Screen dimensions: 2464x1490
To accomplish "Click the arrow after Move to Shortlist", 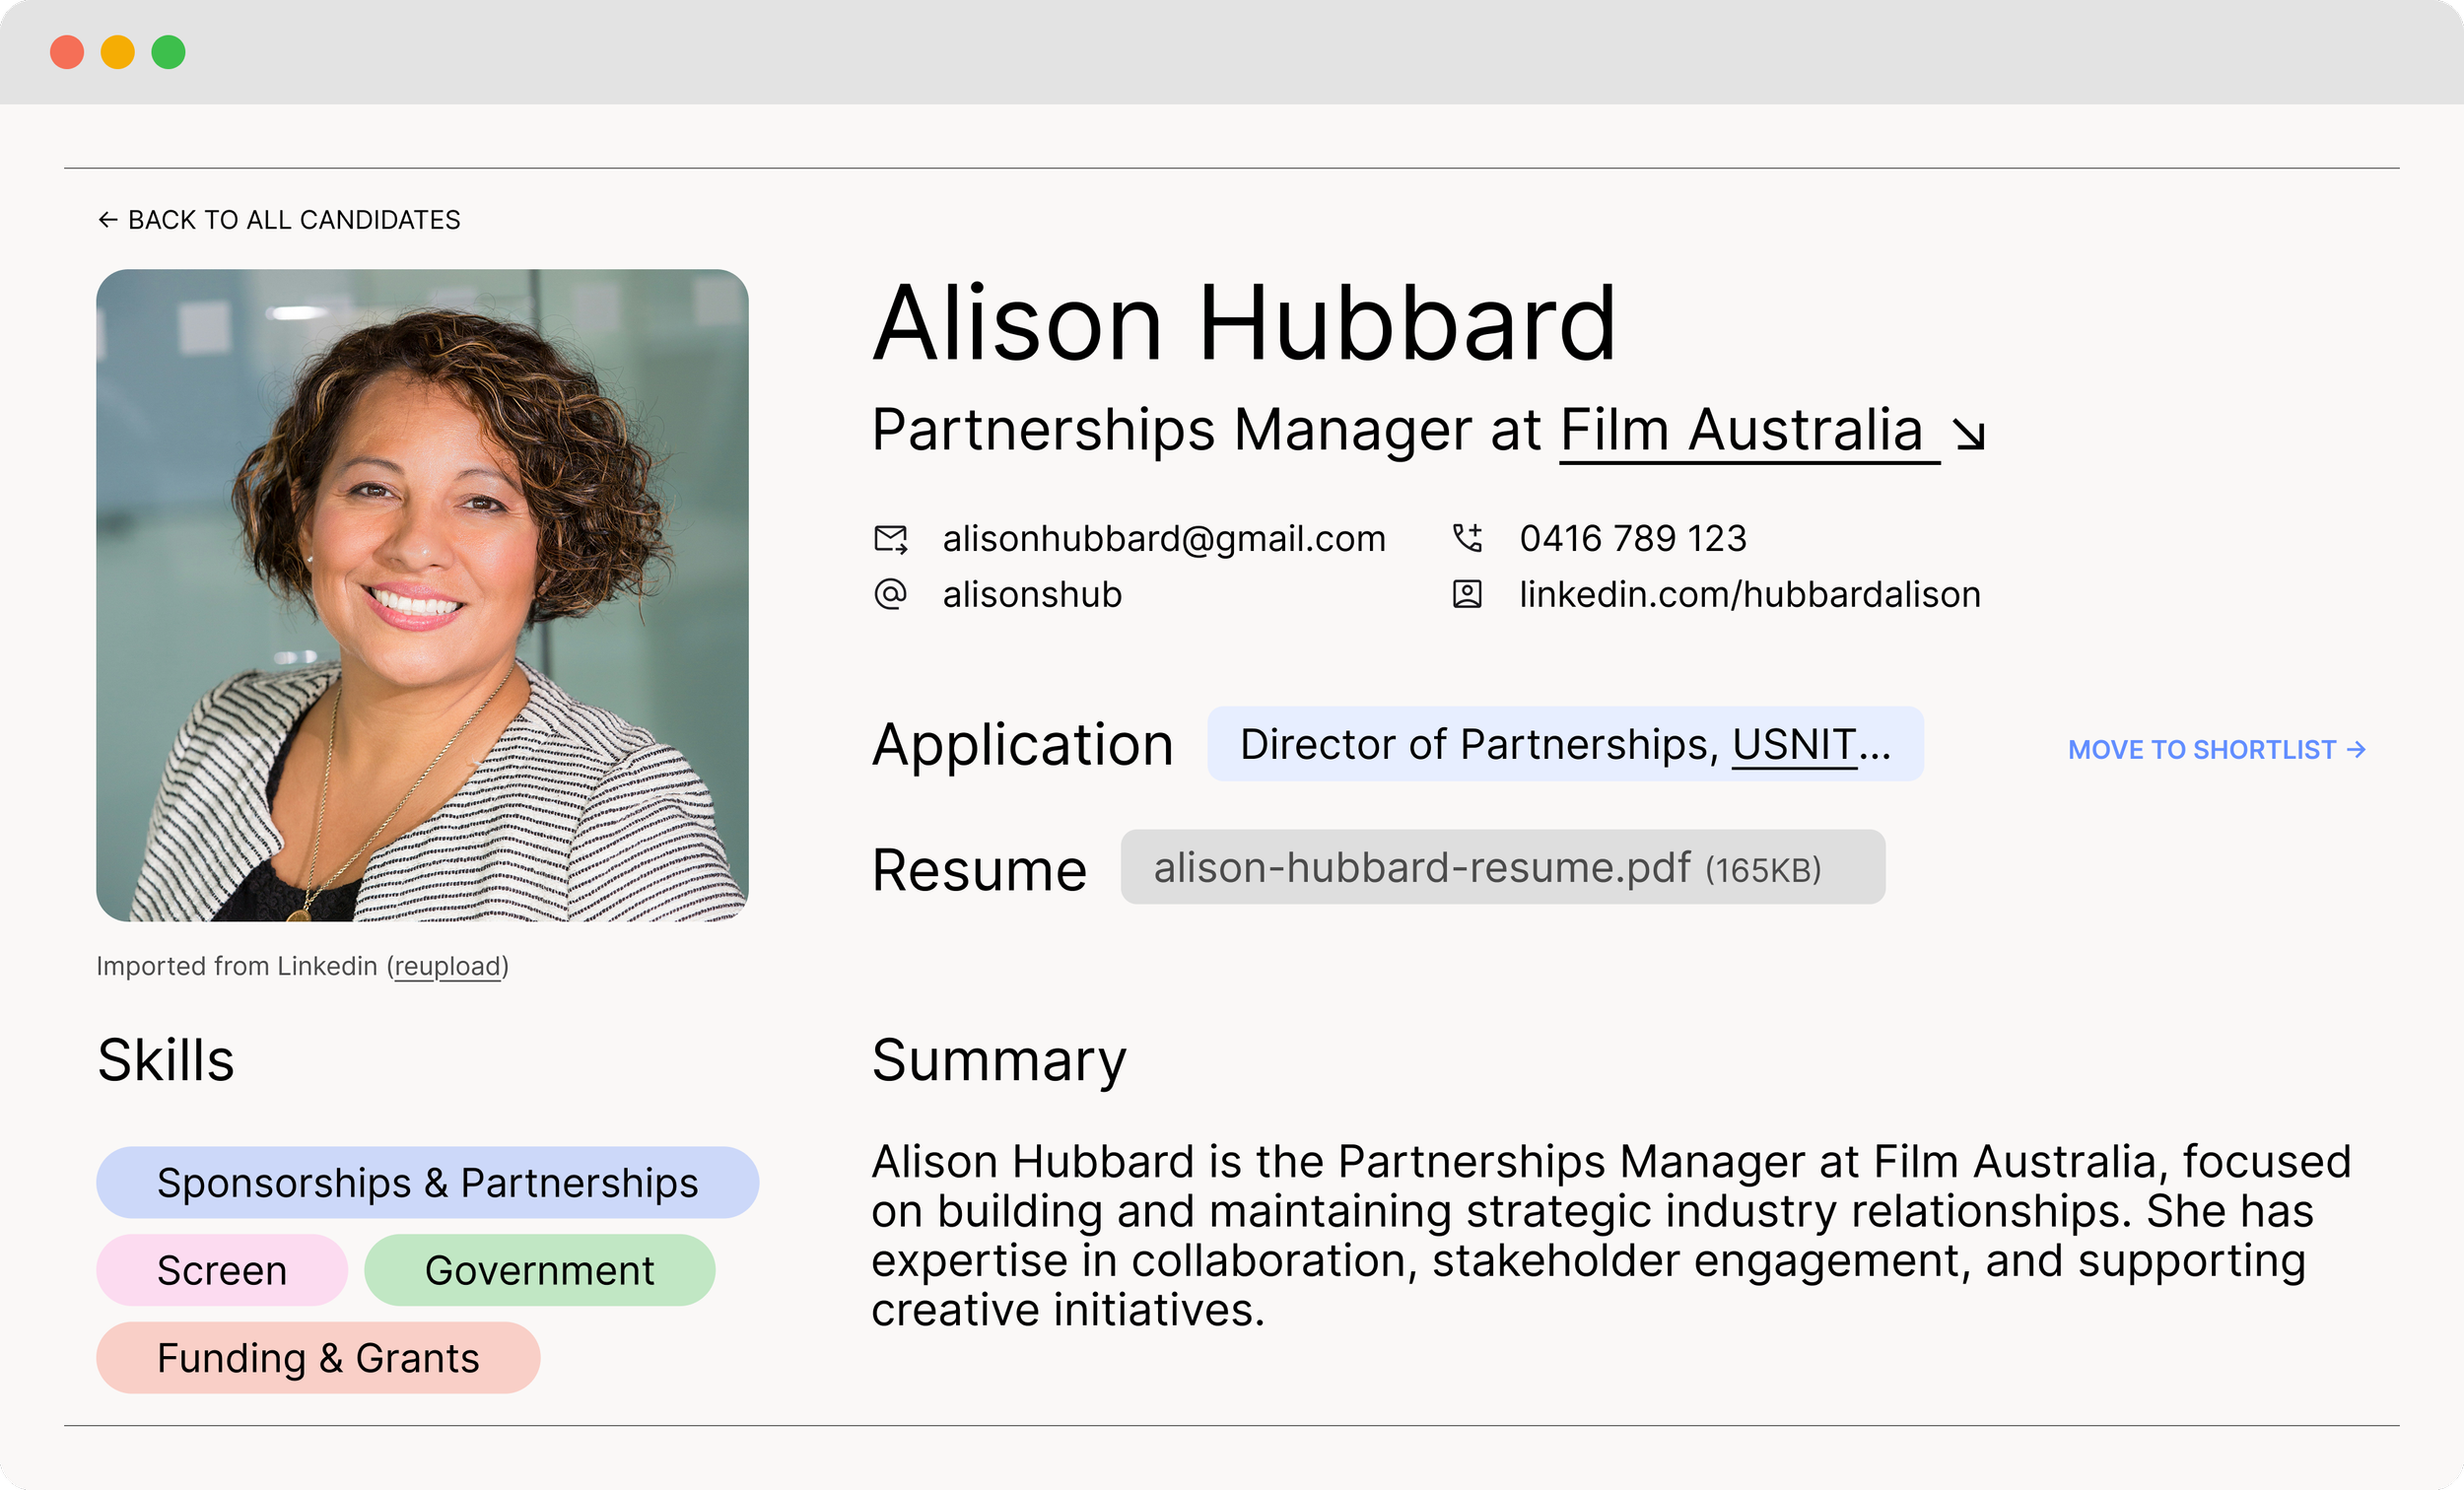I will [x=2357, y=749].
